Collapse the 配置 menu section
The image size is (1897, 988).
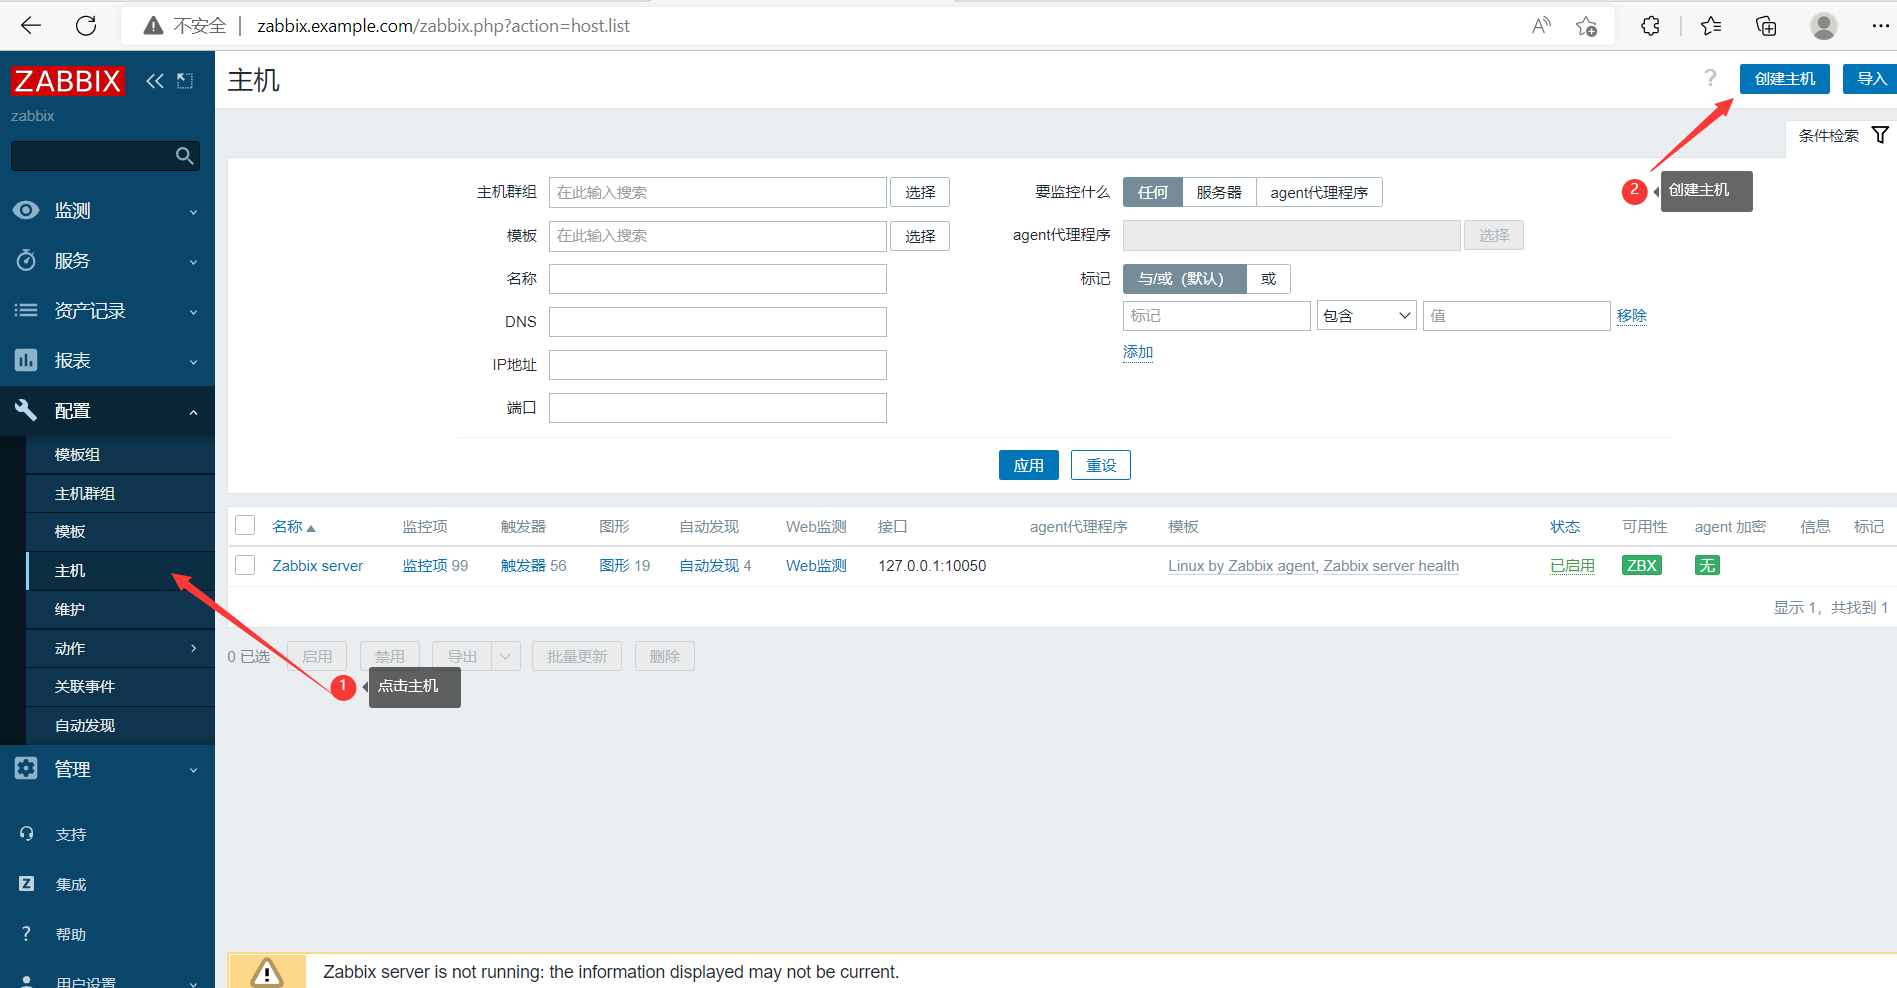click(x=107, y=411)
